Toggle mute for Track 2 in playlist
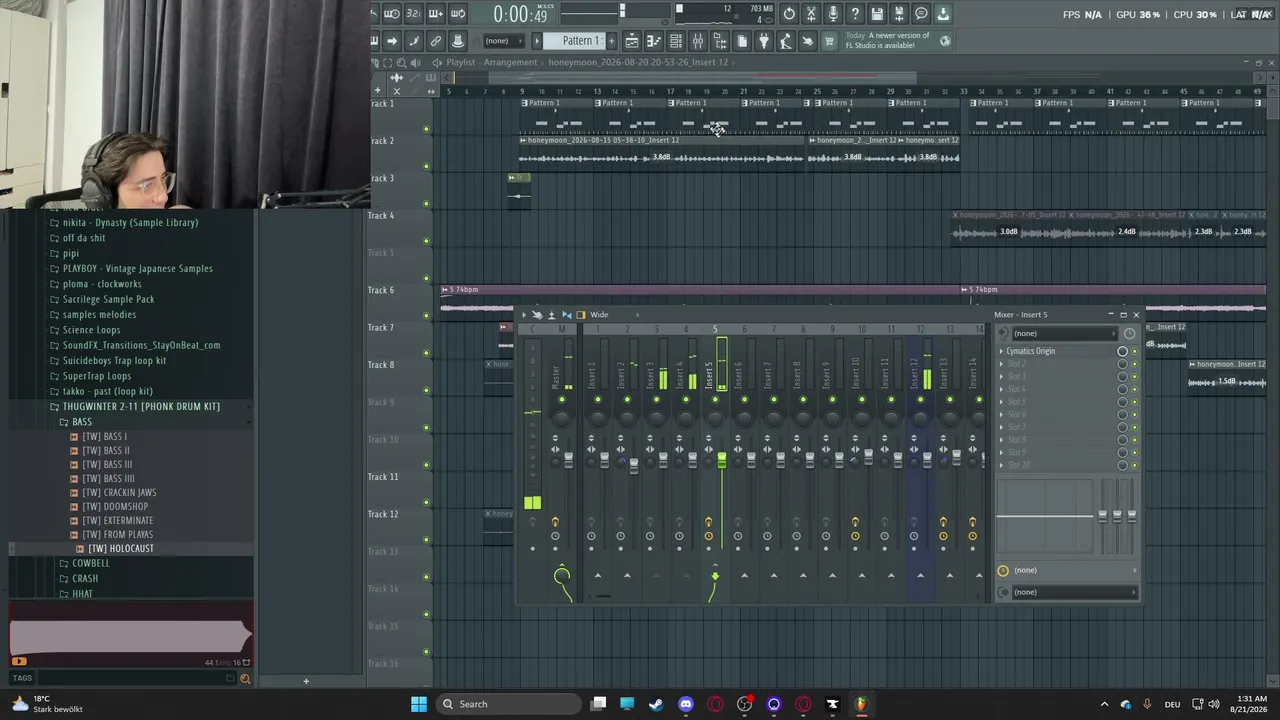This screenshot has width=1280, height=720. (x=426, y=166)
